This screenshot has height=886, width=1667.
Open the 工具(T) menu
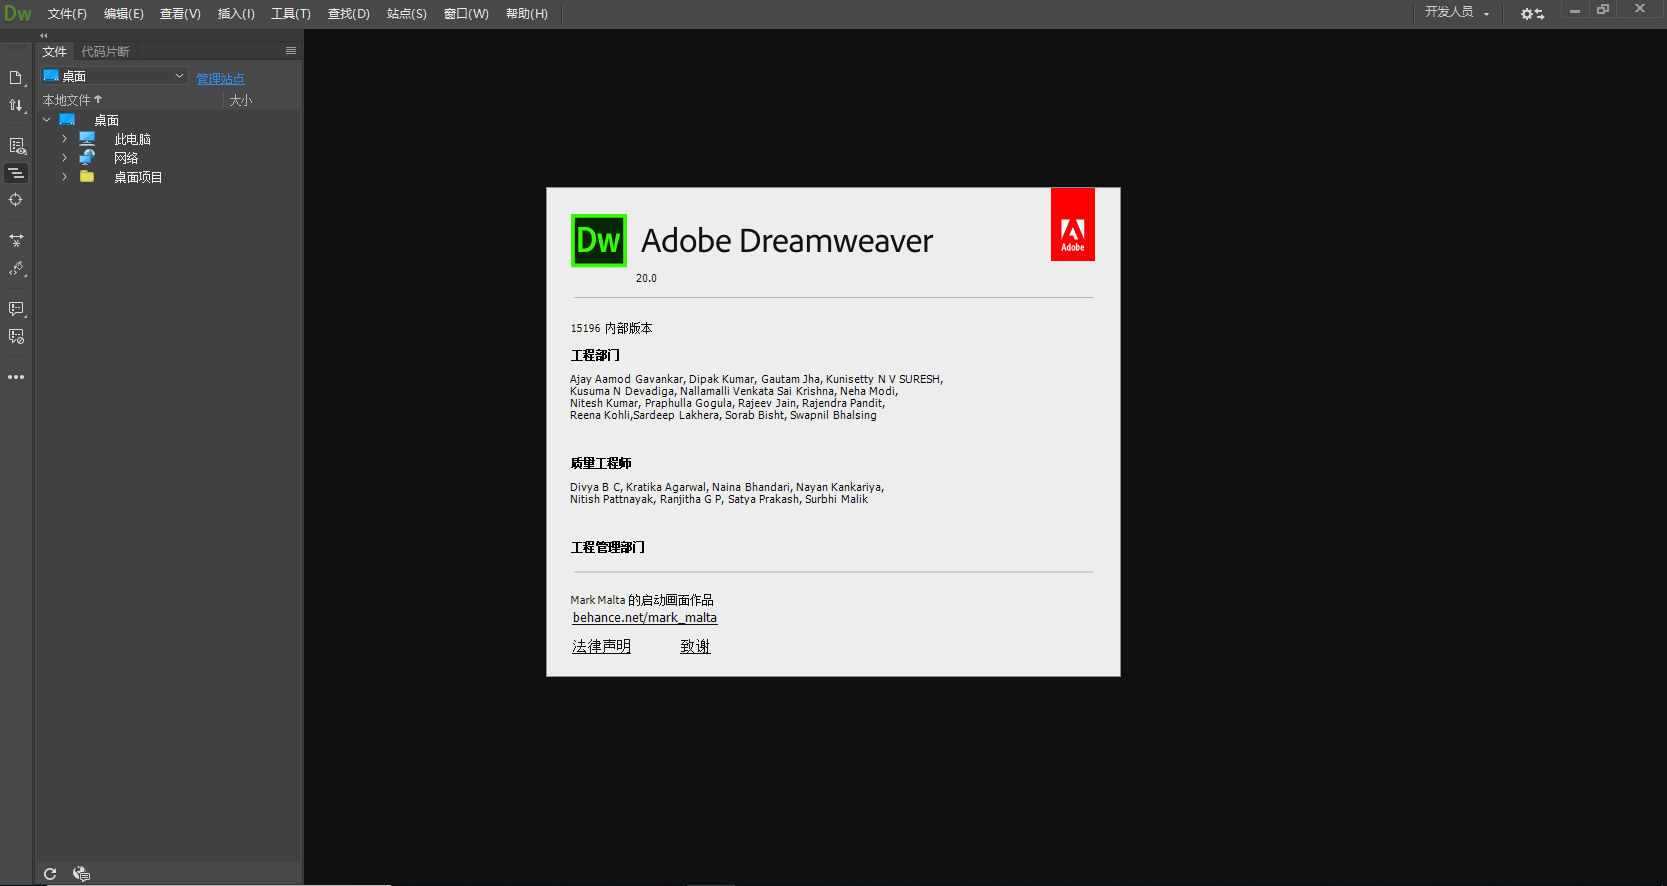click(291, 14)
